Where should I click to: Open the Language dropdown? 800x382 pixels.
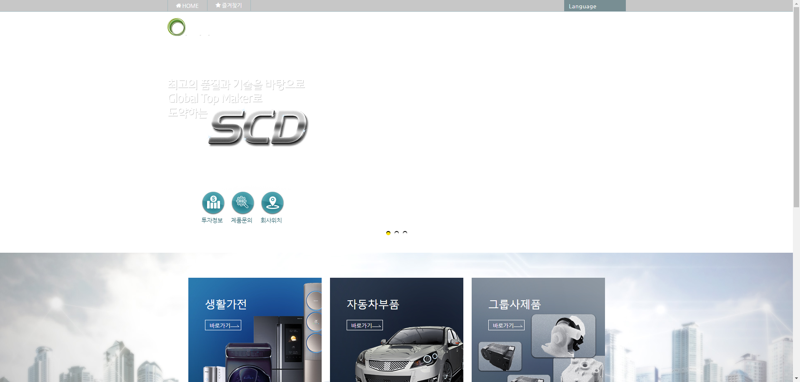point(594,6)
